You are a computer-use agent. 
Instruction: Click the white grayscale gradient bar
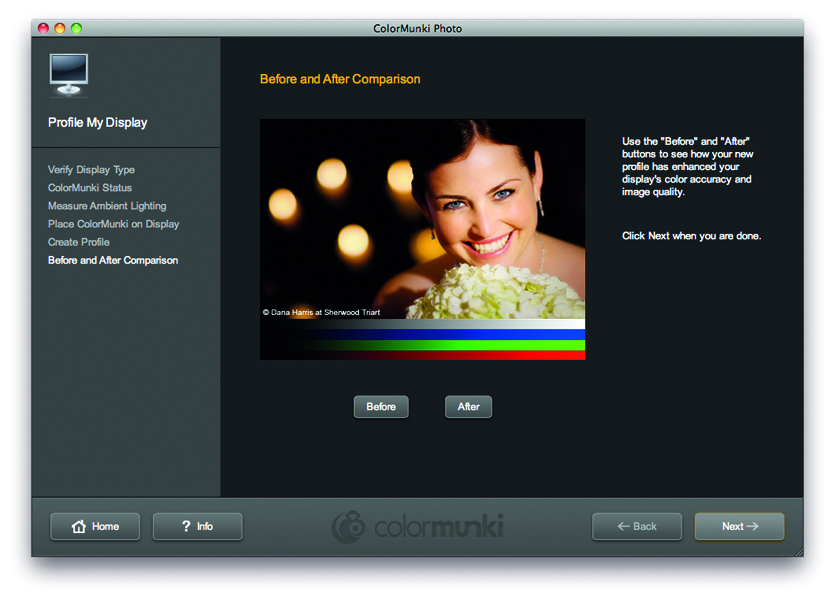422,324
